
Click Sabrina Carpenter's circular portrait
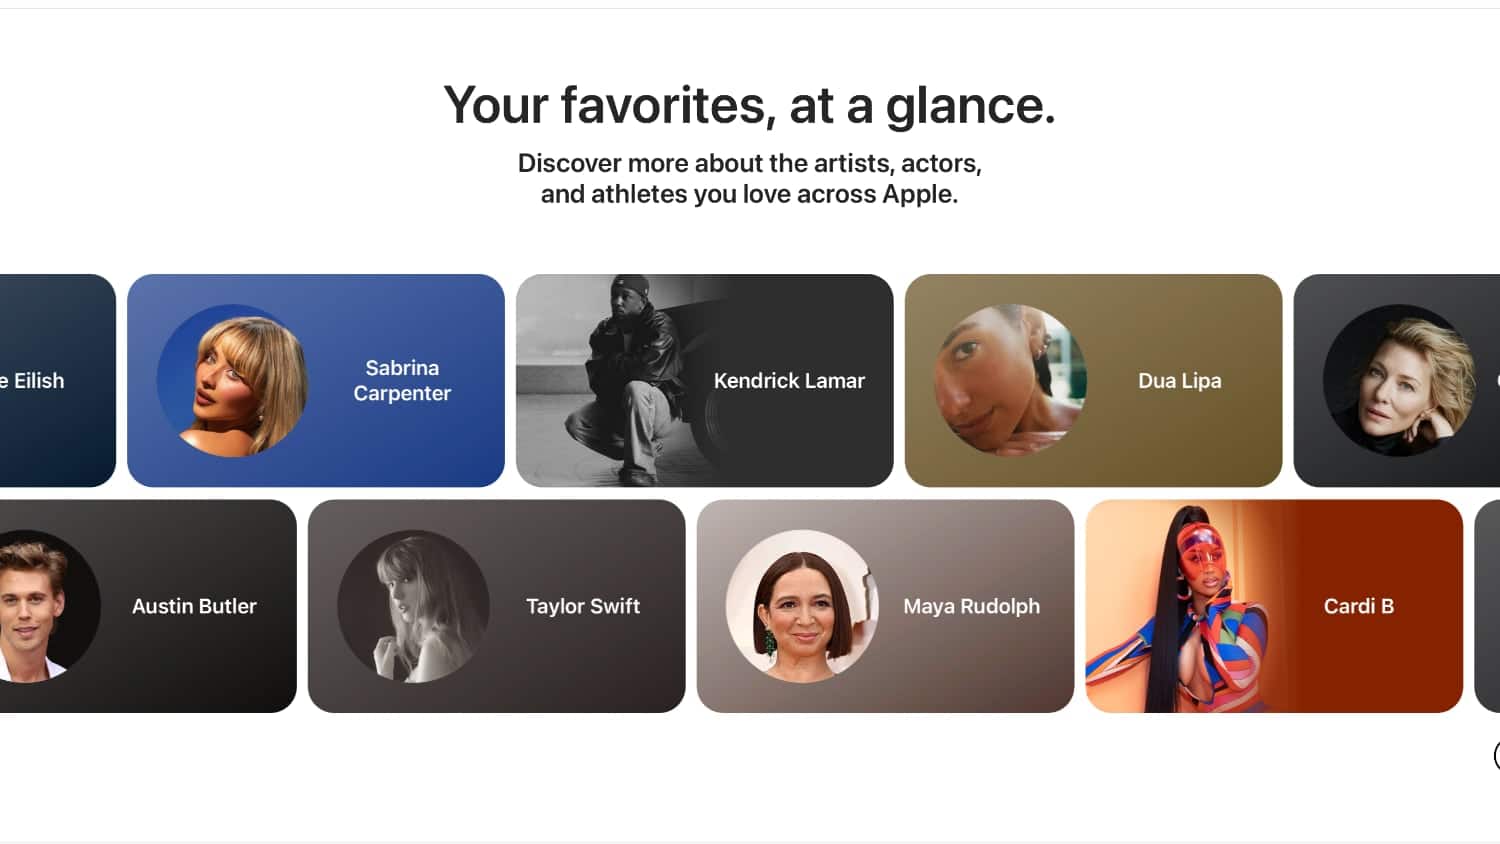pos(233,381)
